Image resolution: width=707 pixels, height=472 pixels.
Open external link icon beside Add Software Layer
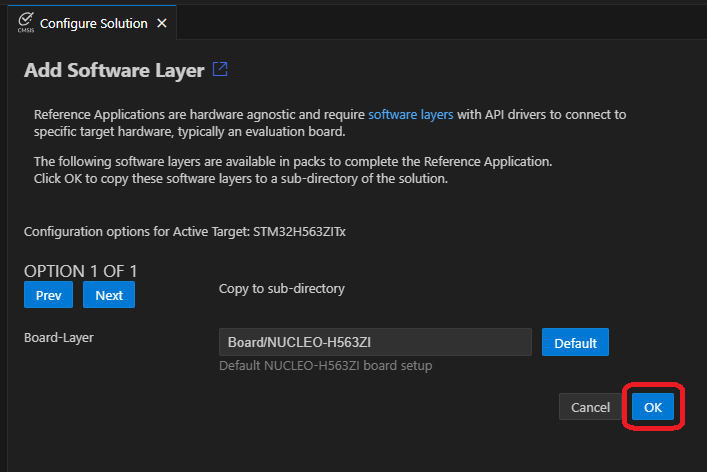coord(220,70)
